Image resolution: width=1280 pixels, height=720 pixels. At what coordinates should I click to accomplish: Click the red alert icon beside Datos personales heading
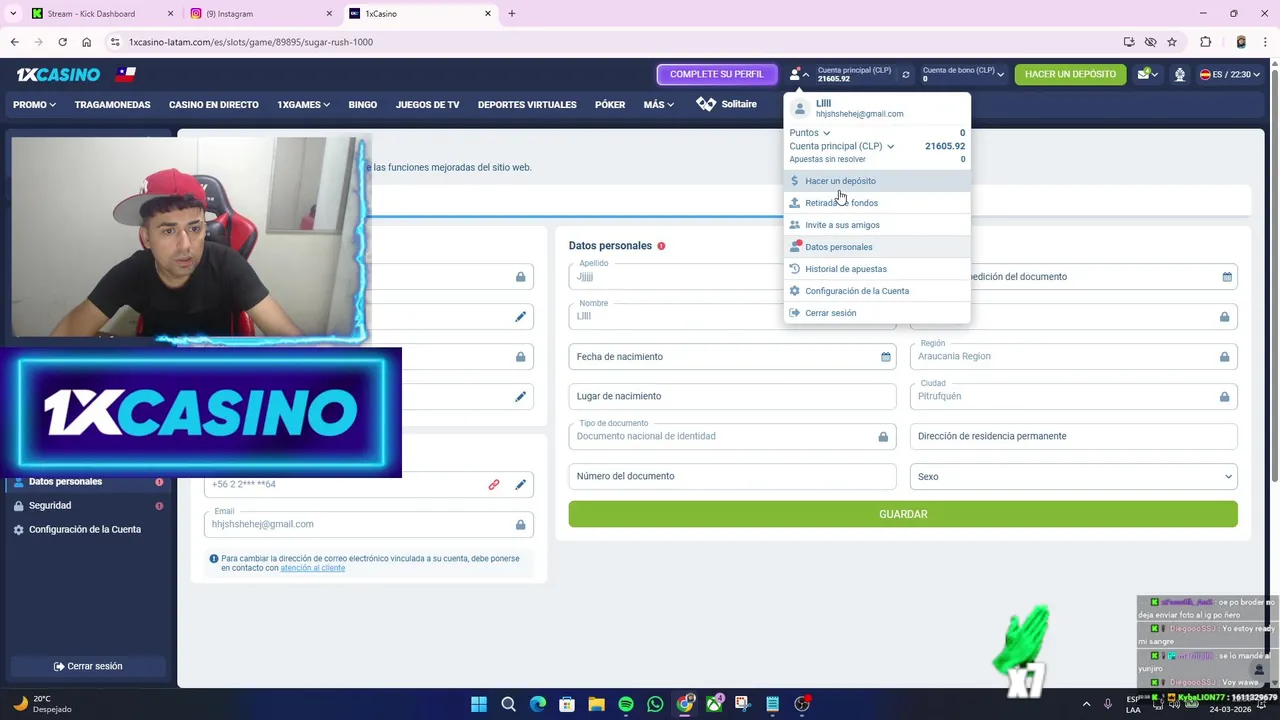[661, 246]
